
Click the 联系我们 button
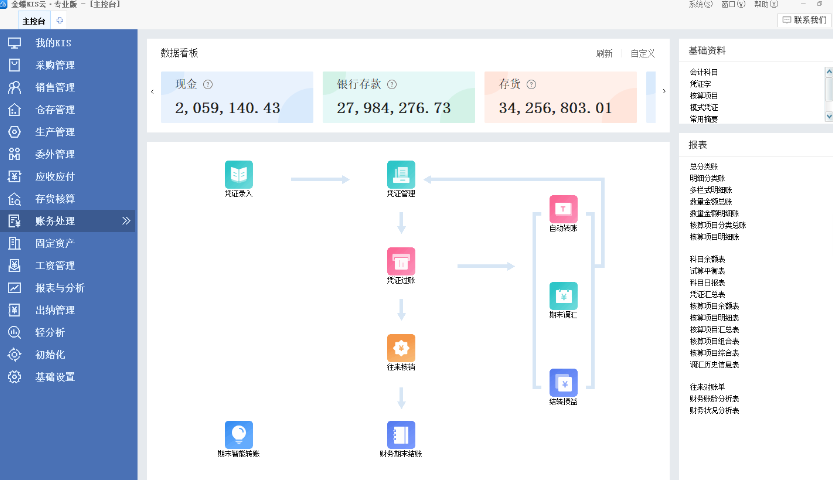coord(804,20)
